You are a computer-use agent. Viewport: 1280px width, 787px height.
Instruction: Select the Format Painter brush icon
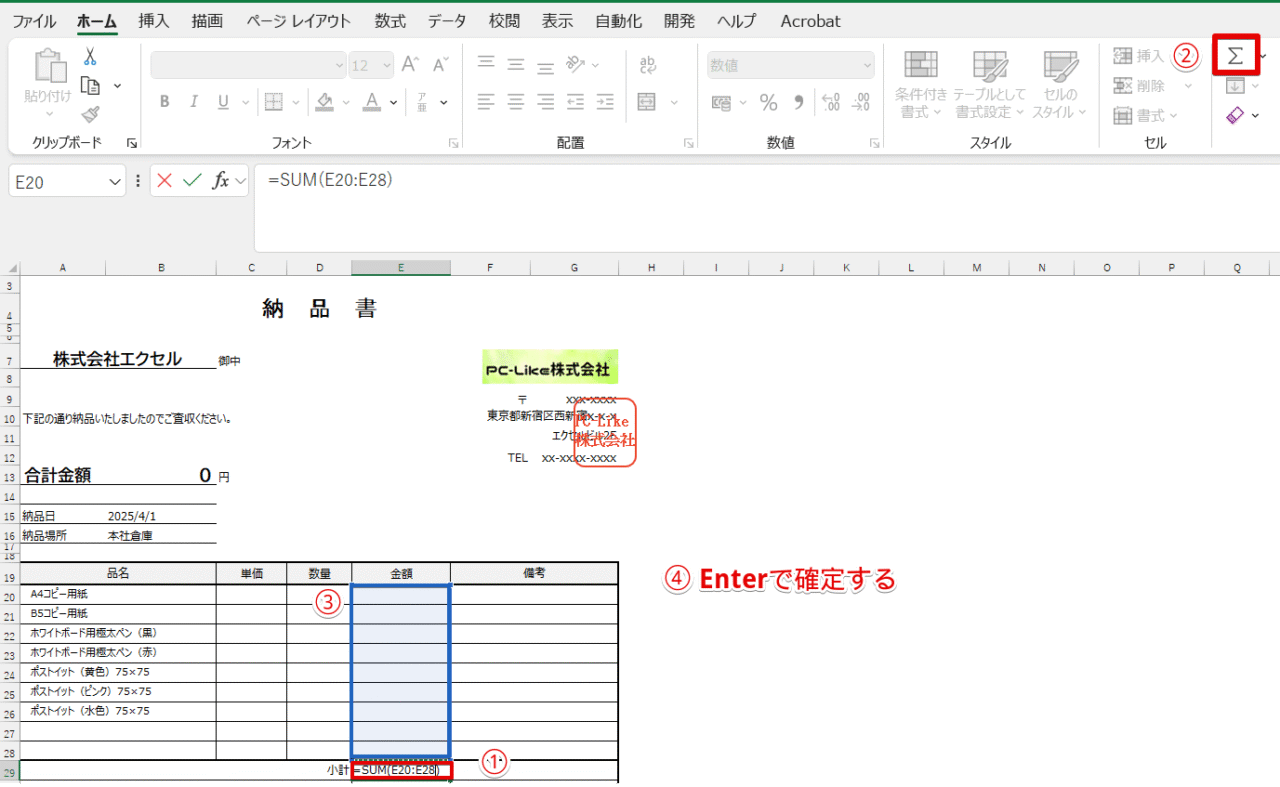click(x=90, y=115)
